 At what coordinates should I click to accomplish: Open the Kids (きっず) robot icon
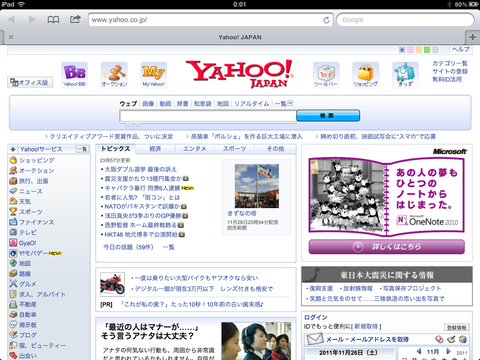pos(405,75)
